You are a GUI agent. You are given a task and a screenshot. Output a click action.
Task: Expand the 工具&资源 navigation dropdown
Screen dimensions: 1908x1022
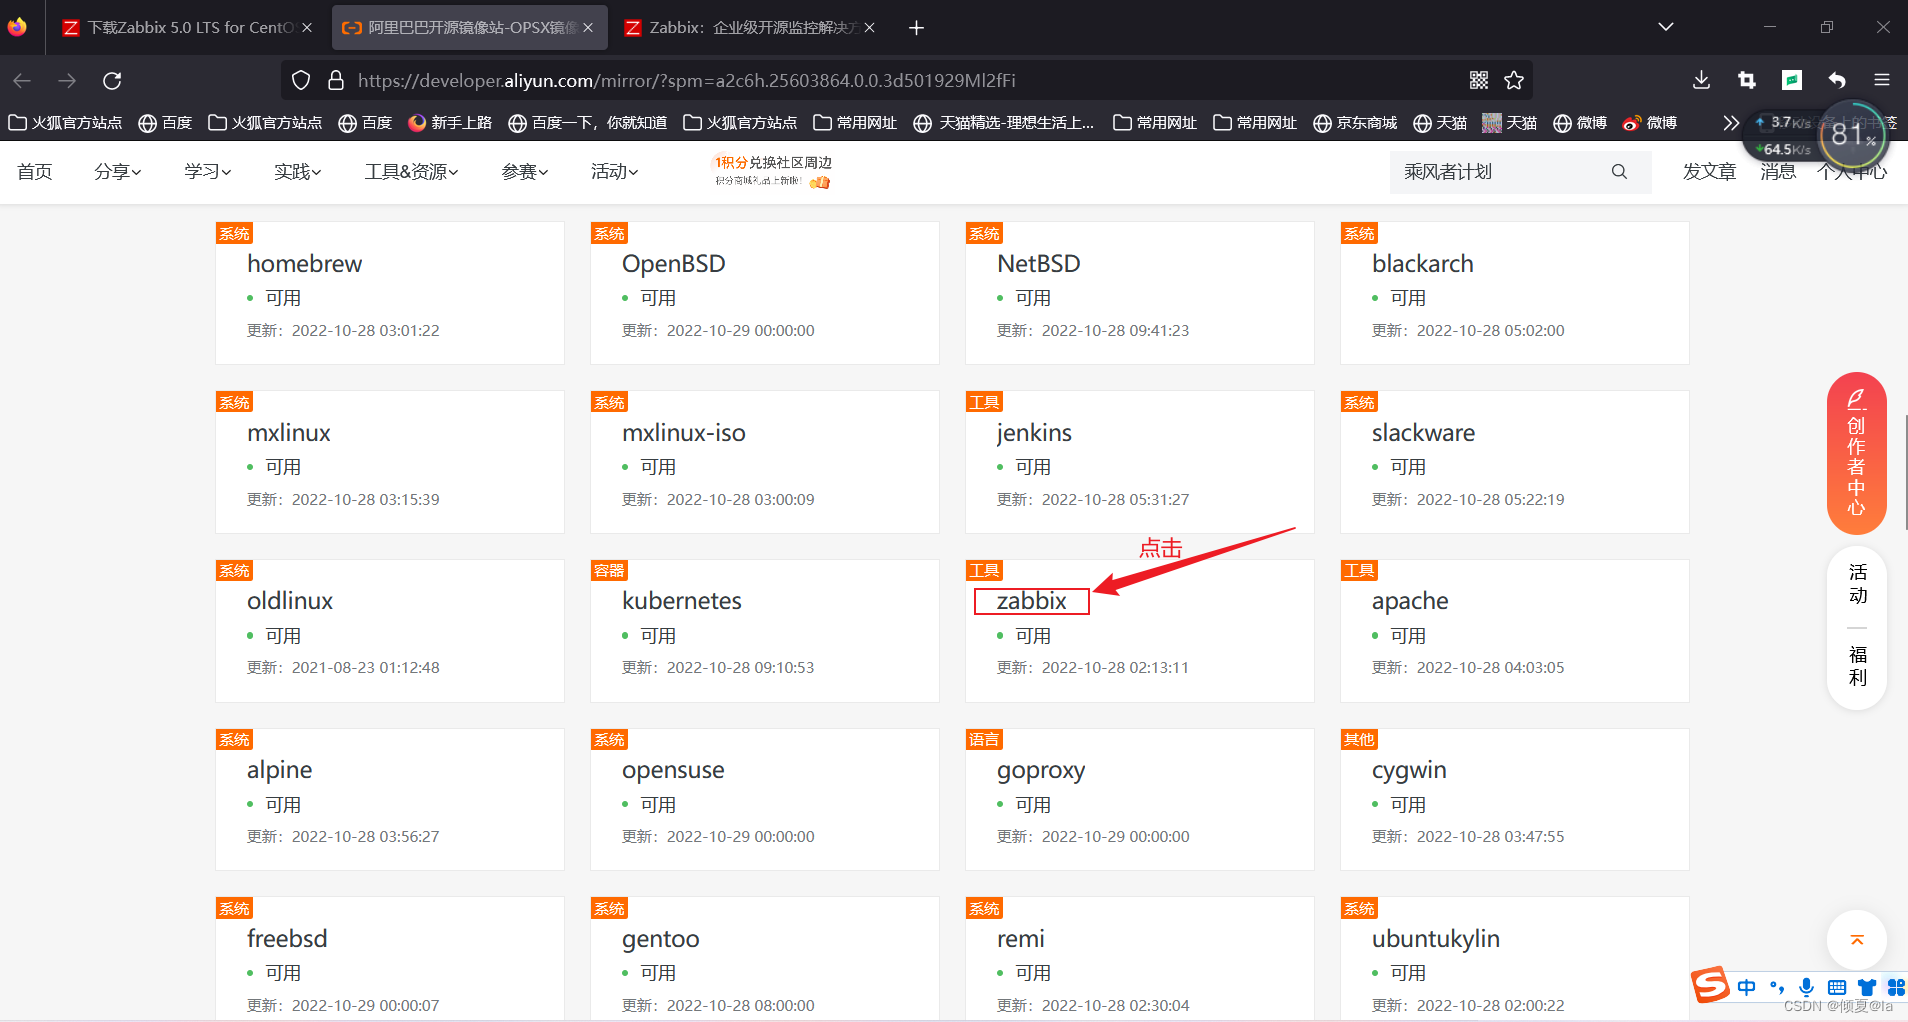(412, 172)
